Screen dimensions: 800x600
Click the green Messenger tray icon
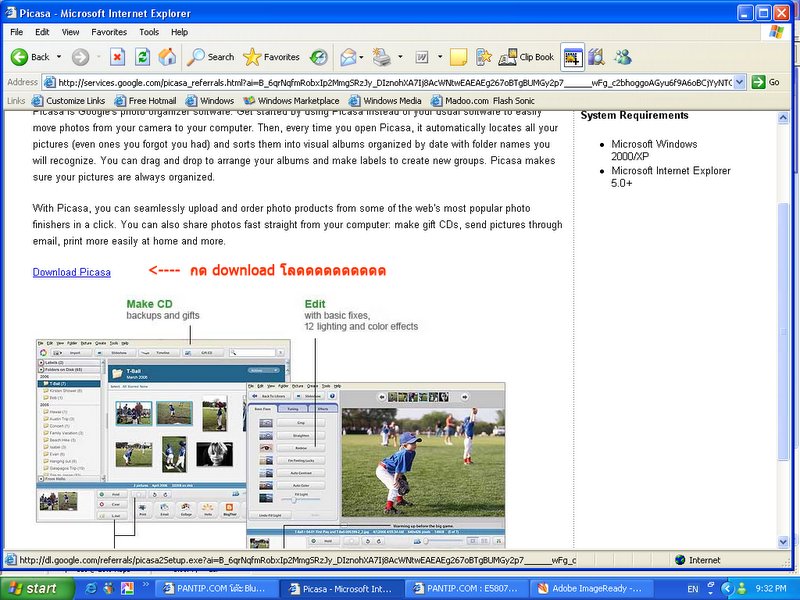(x=742, y=589)
